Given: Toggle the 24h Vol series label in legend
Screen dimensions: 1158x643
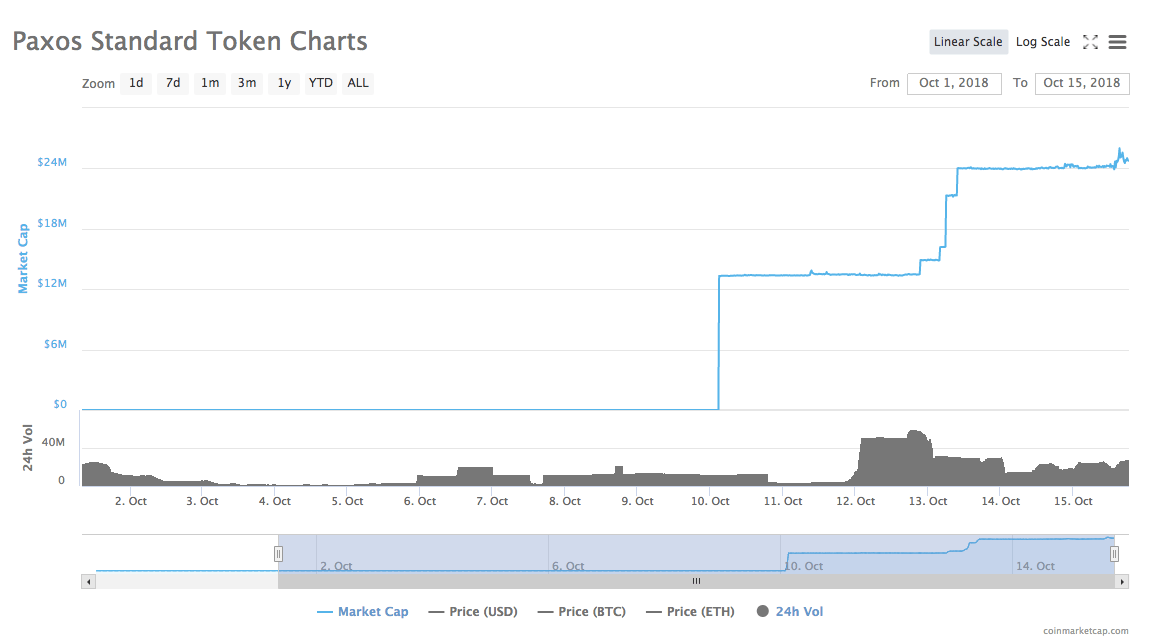Looking at the screenshot, I should [x=799, y=611].
